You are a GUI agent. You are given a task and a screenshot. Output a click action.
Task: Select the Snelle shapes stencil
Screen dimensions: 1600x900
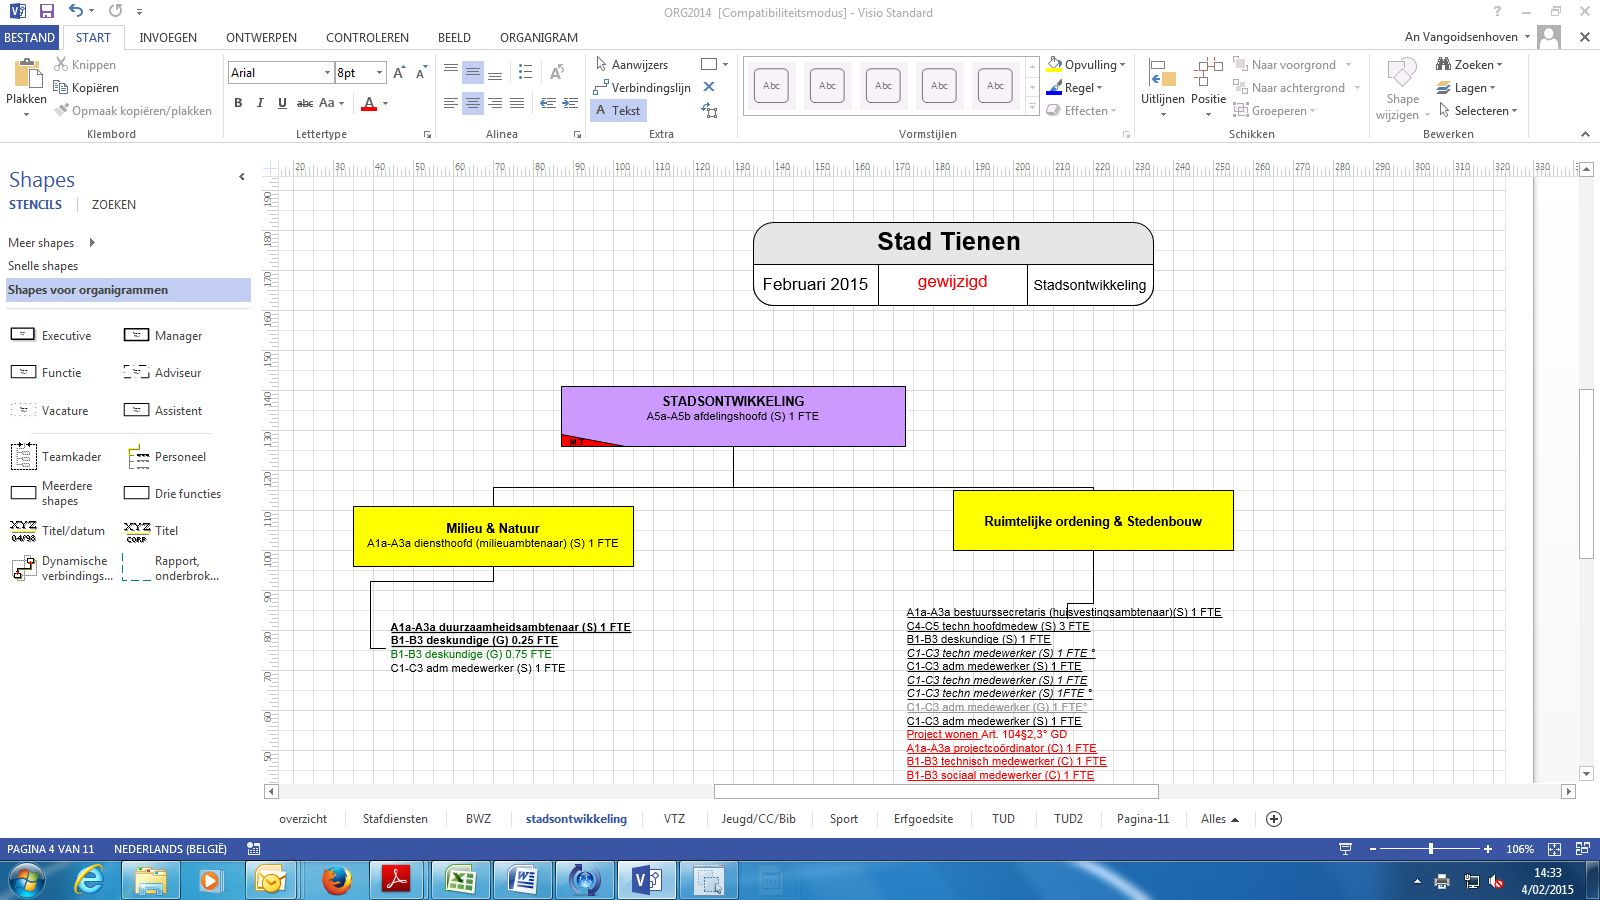43,266
